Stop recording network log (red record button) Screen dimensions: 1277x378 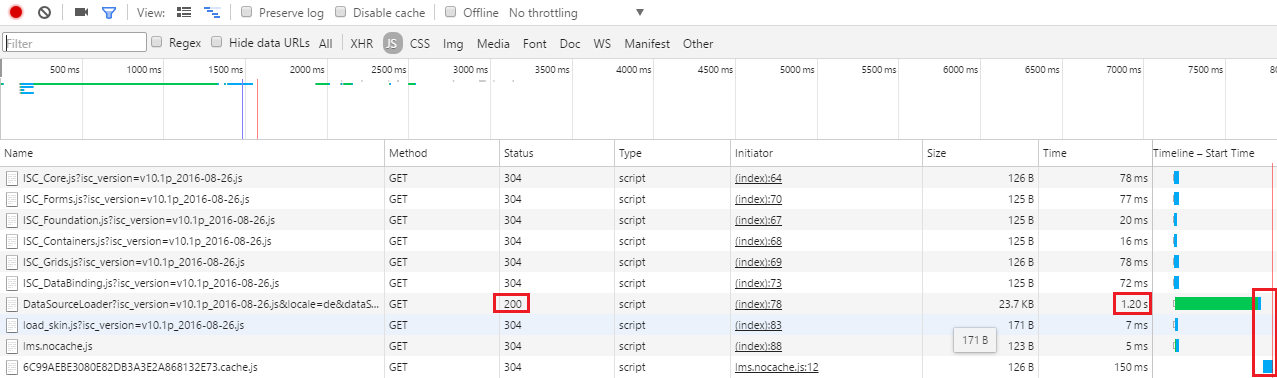(16, 13)
